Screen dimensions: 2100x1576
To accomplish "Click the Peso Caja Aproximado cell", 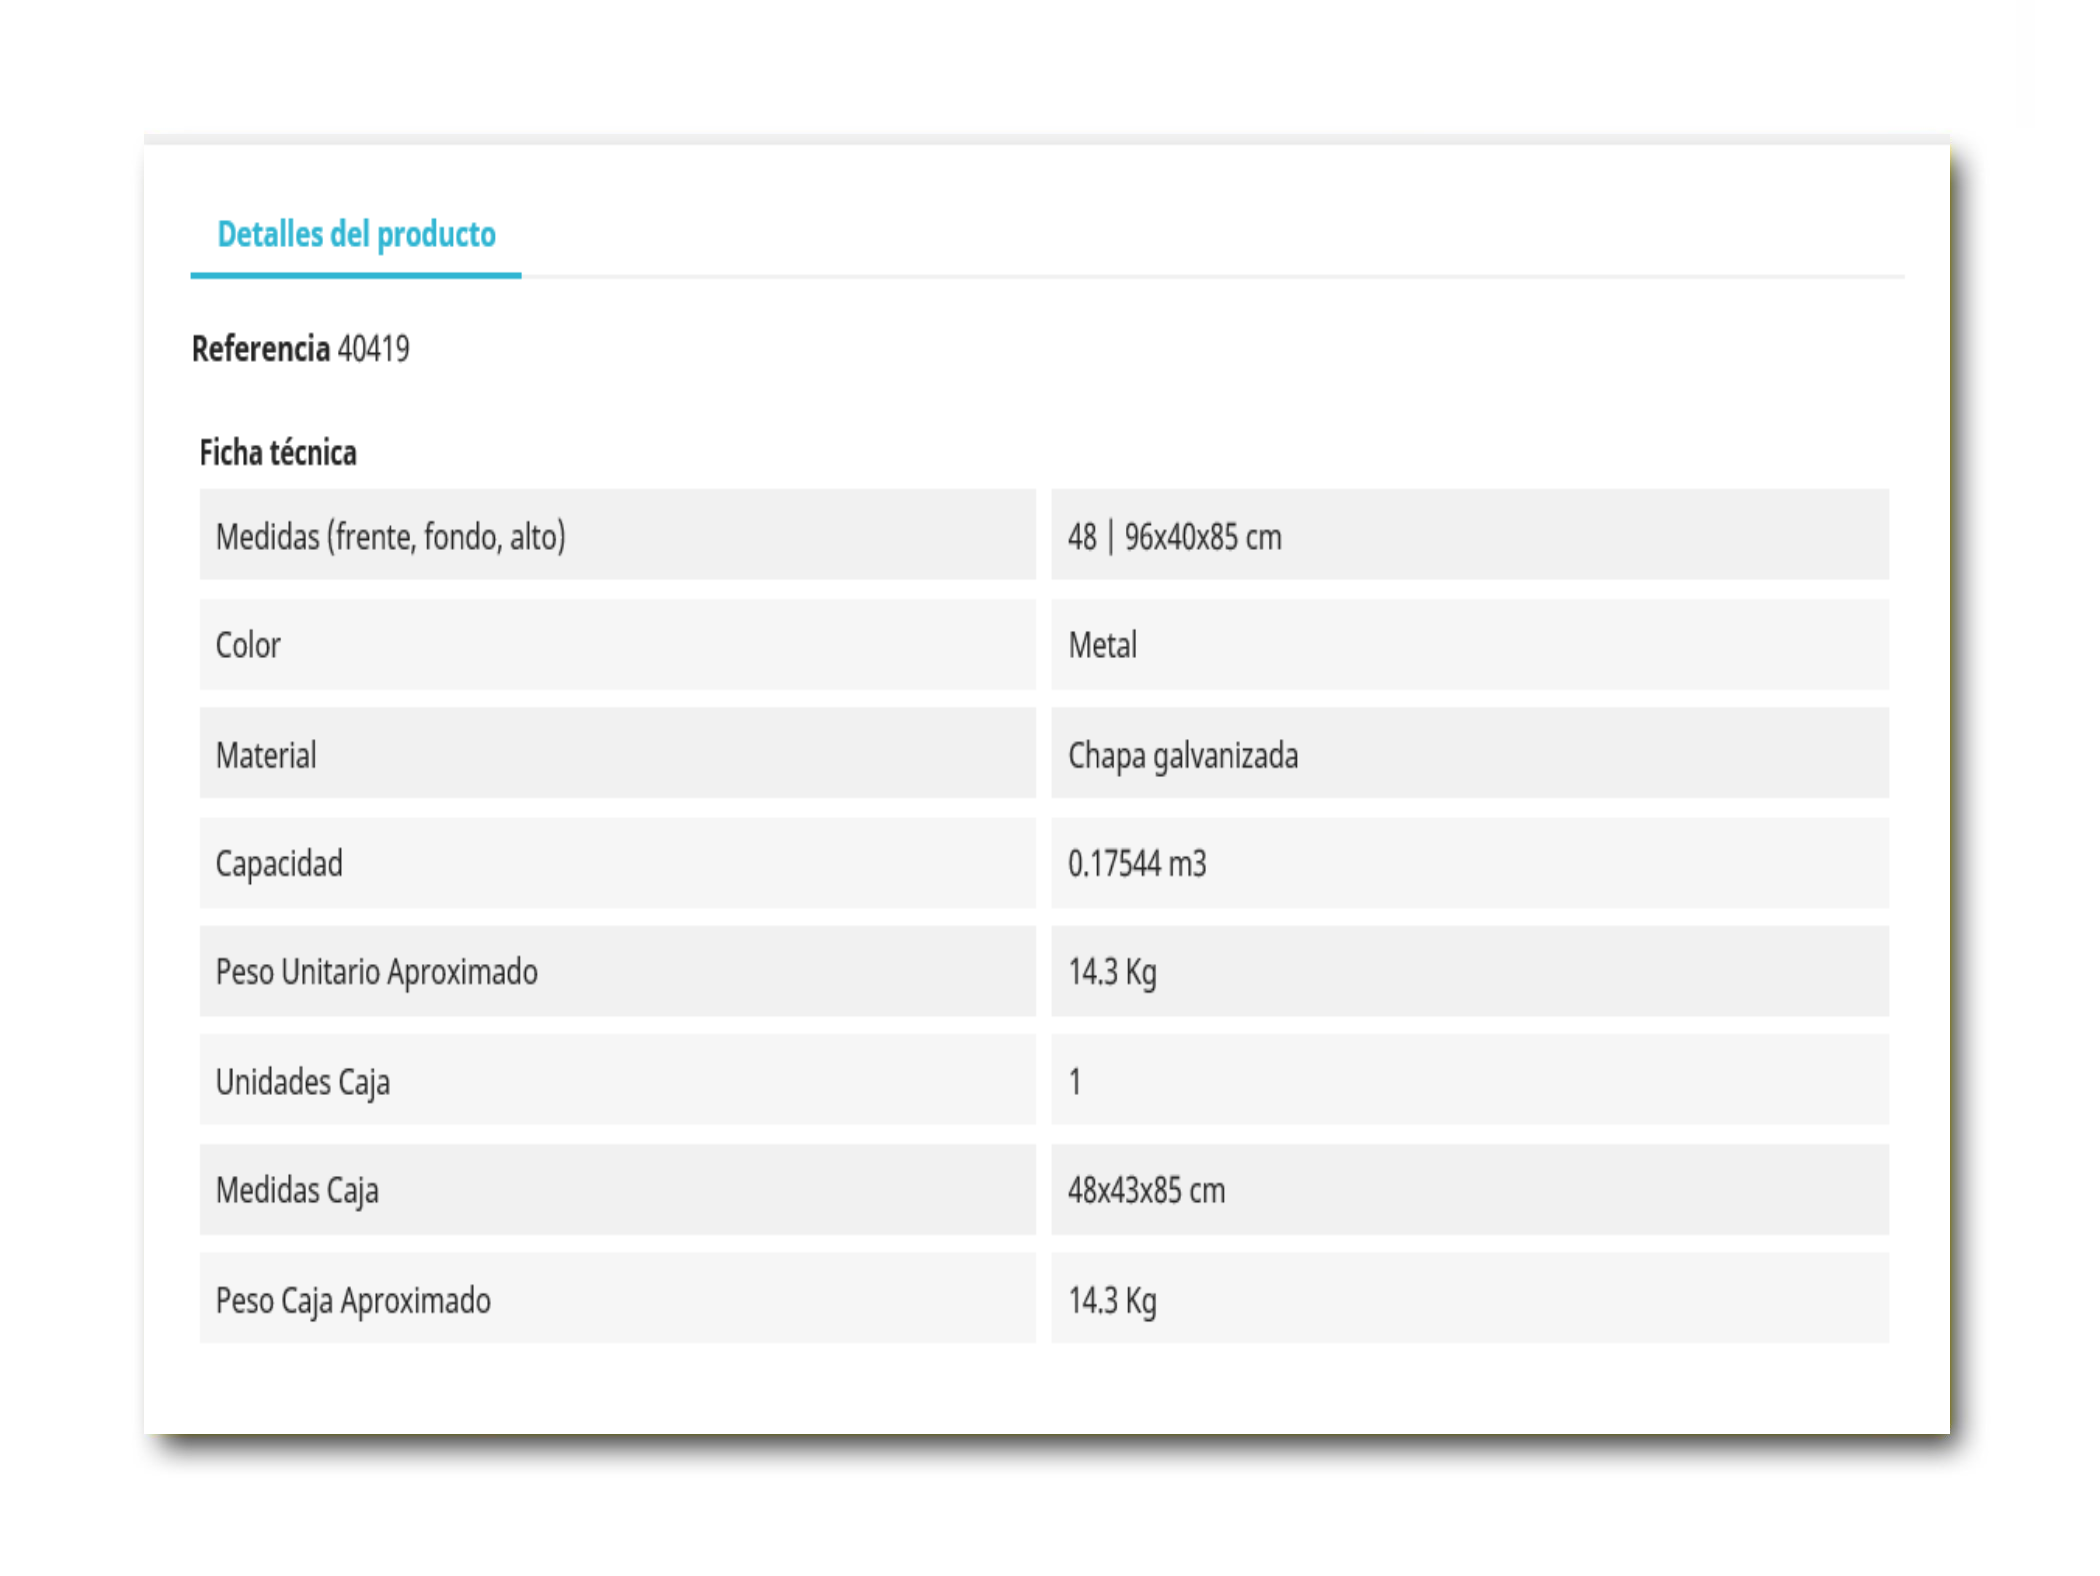I will pos(617,1298).
